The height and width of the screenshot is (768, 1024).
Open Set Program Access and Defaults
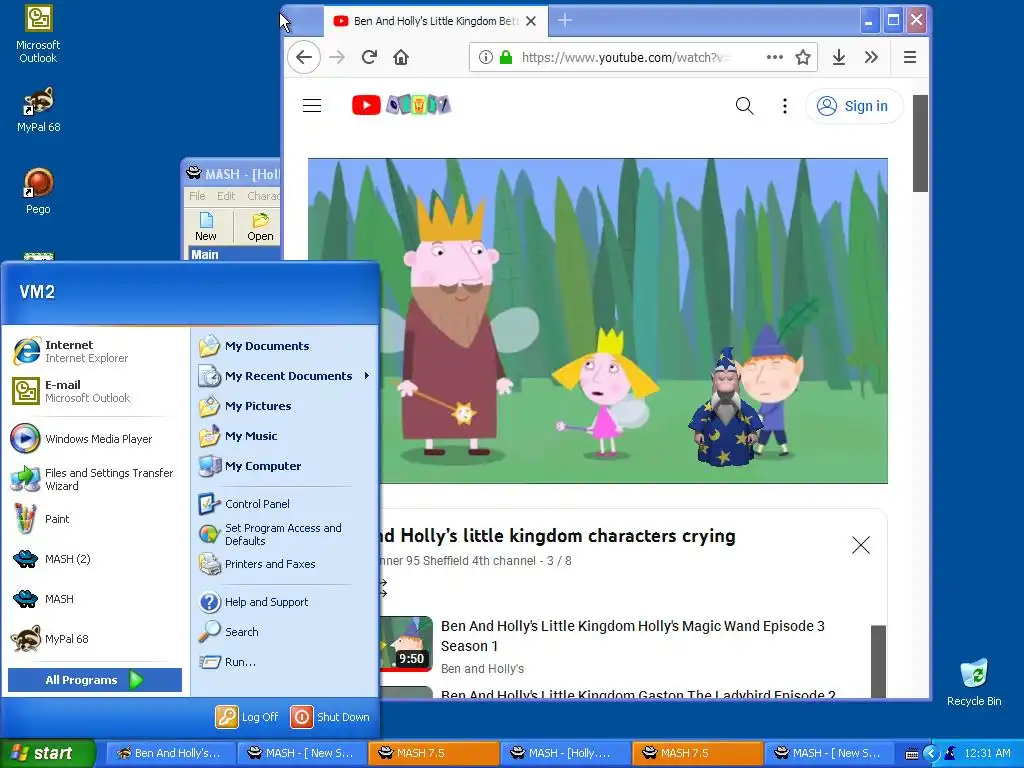[x=285, y=534]
